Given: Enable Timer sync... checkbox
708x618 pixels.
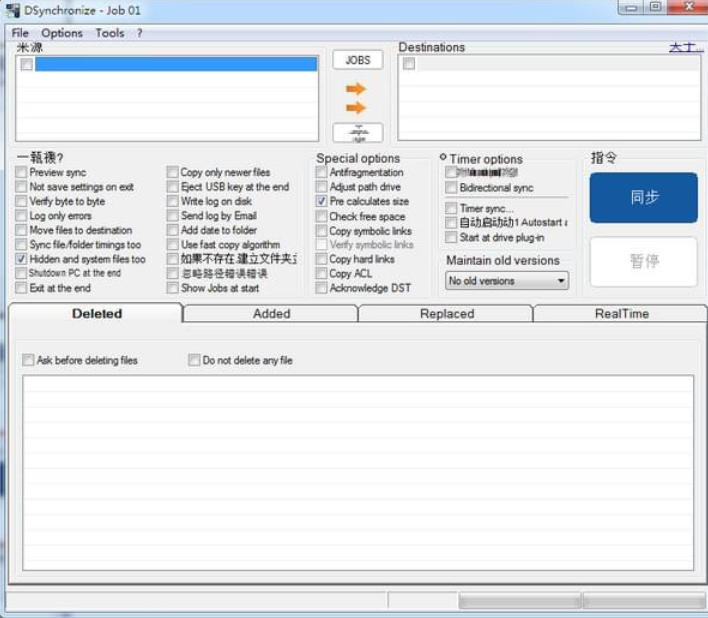Looking at the screenshot, I should pyautogui.click(x=451, y=208).
